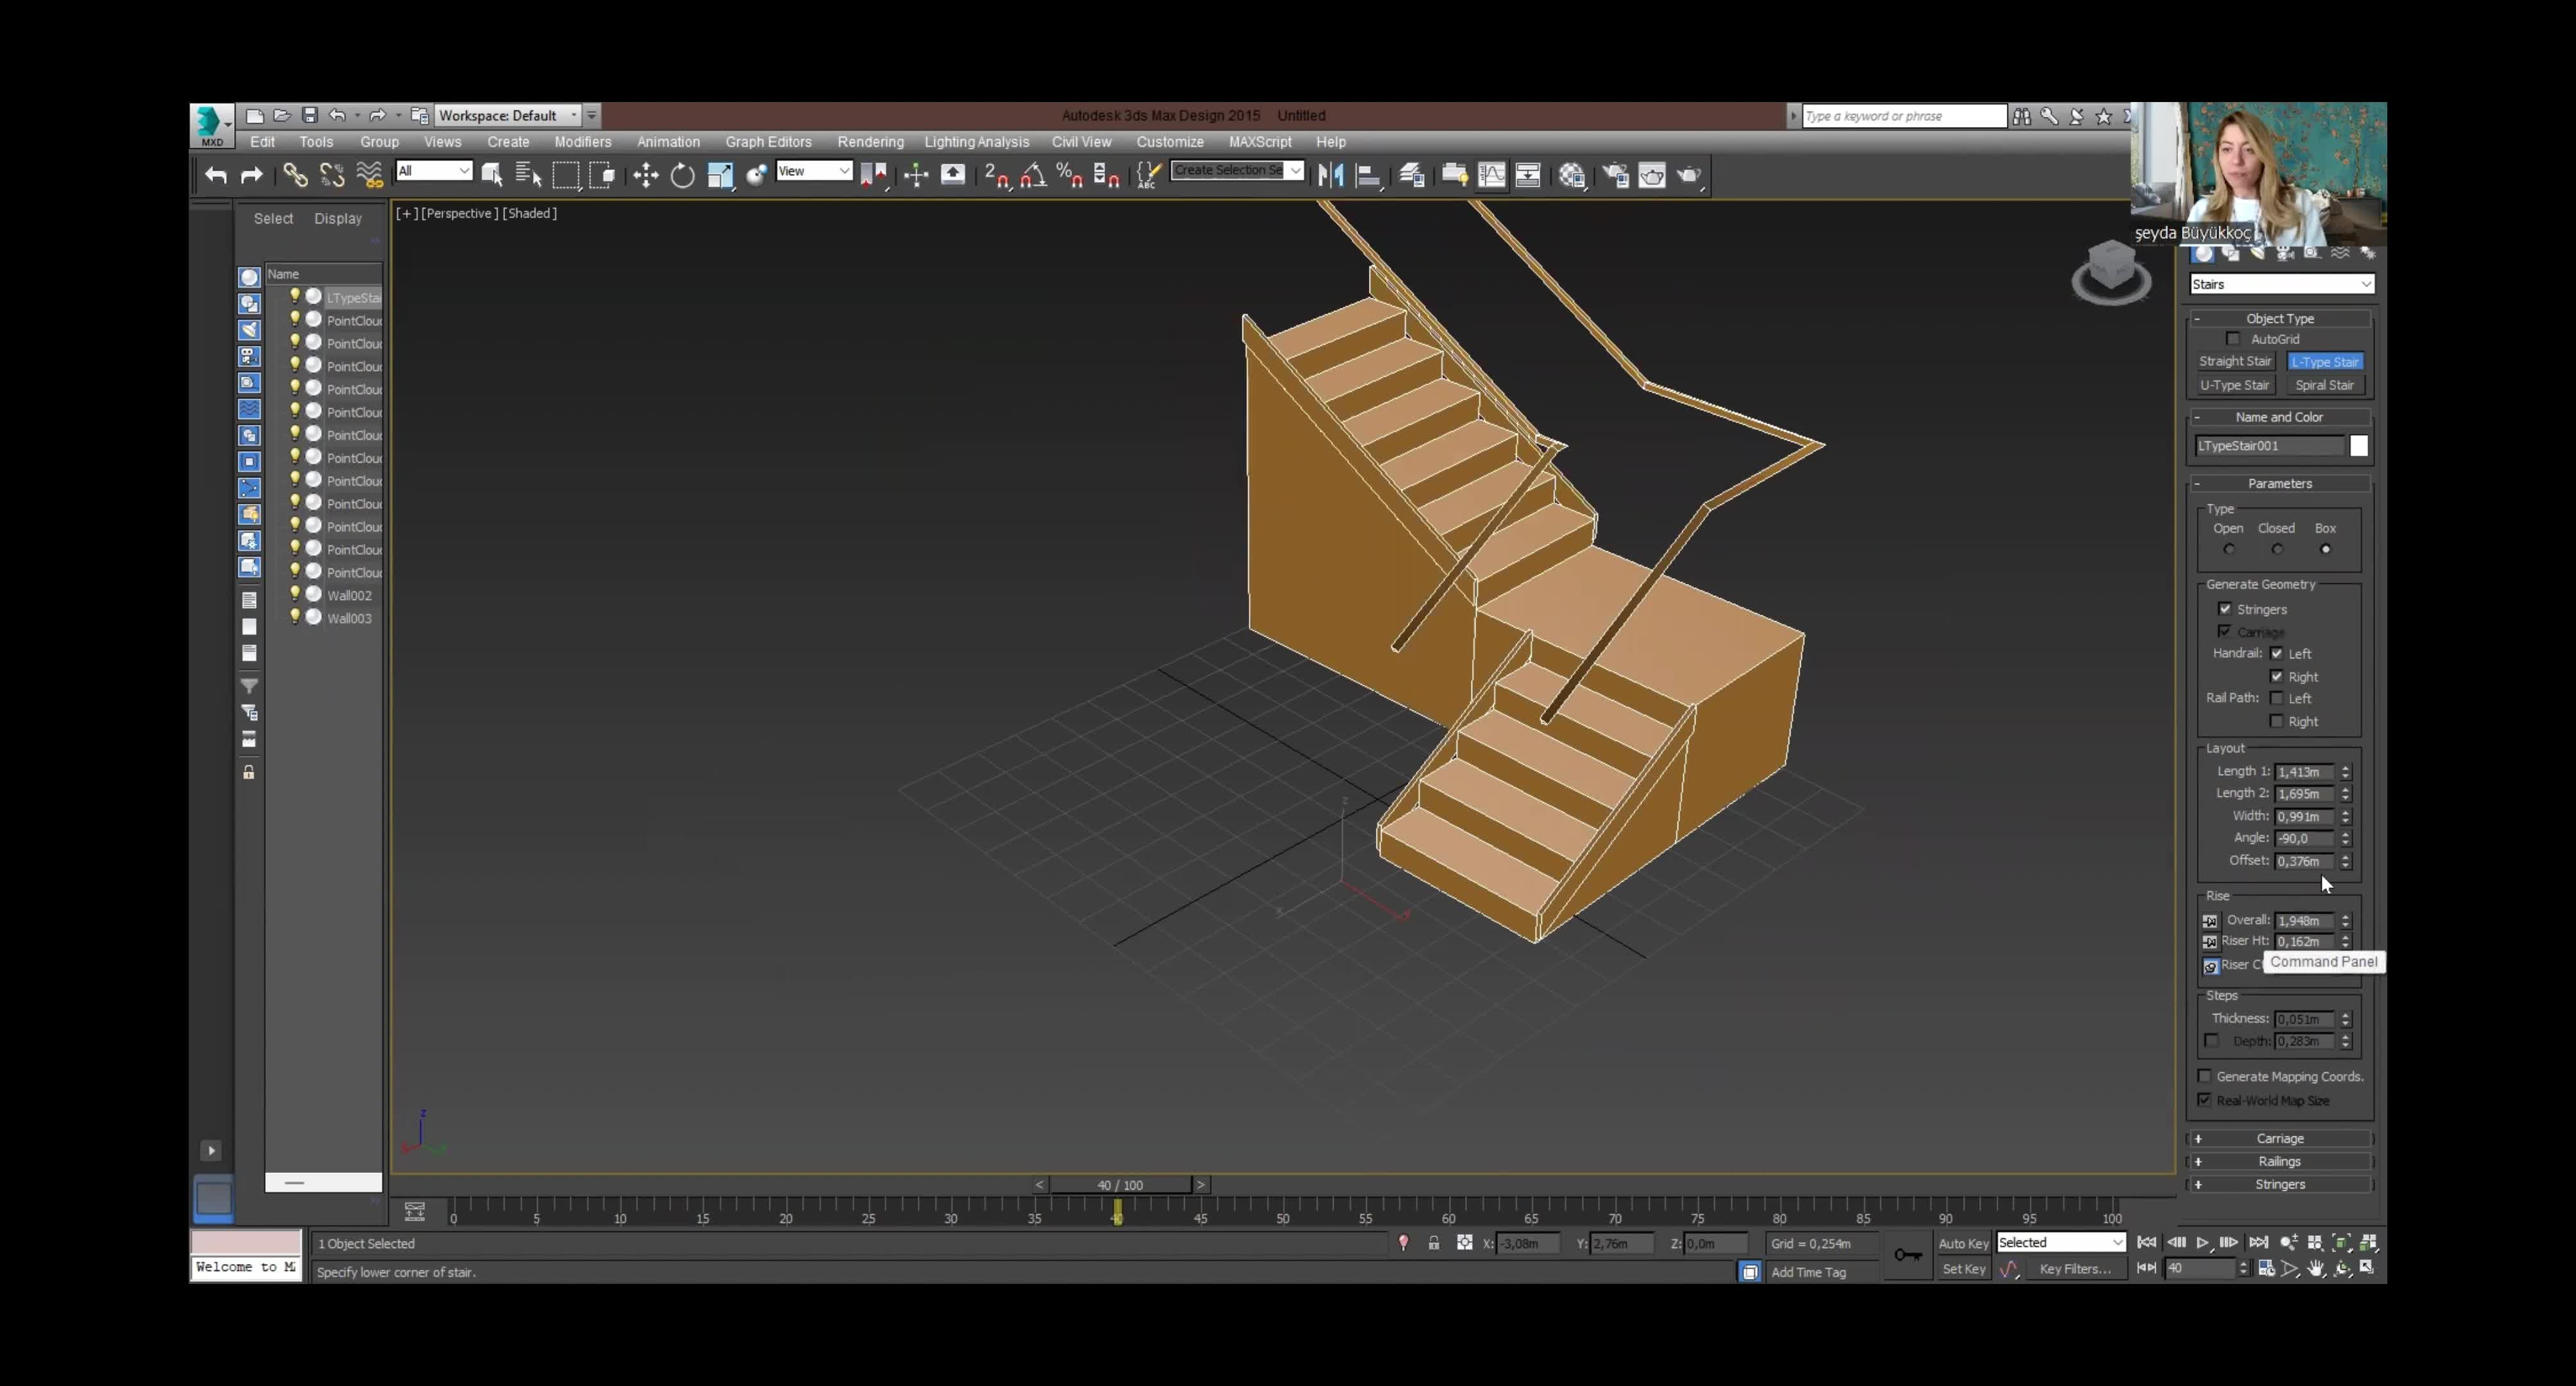2576x1386 pixels.
Task: Select the Open type radio button
Action: tap(2229, 549)
